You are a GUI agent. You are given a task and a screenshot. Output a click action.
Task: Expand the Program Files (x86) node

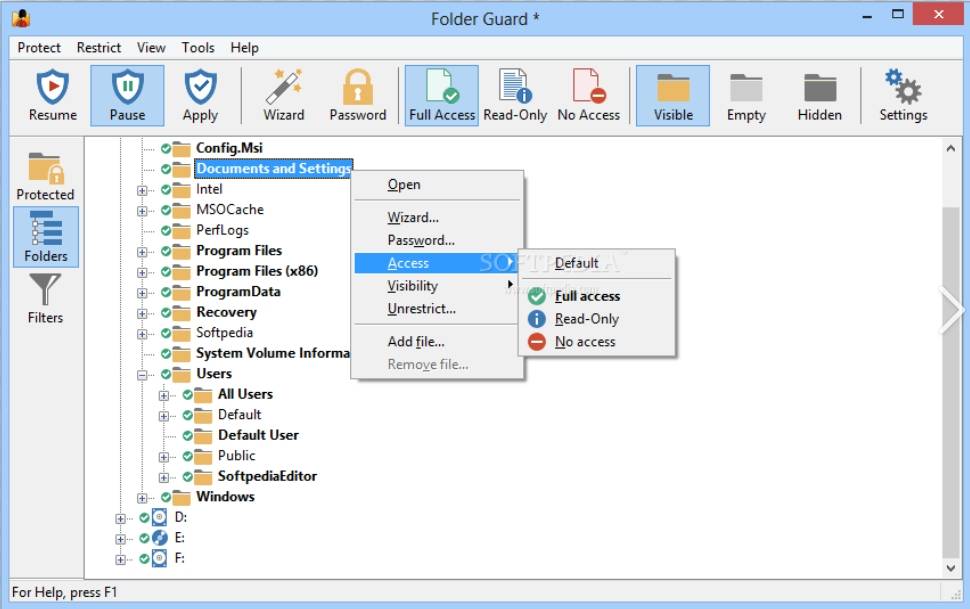(x=142, y=272)
